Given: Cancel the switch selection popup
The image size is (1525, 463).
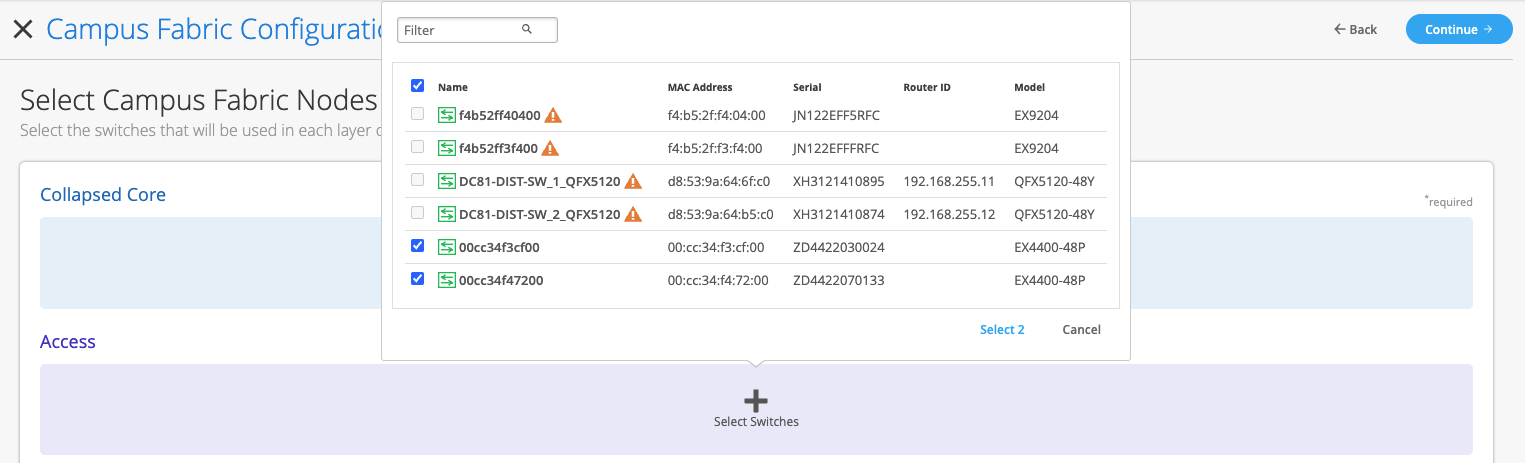Looking at the screenshot, I should (1081, 330).
